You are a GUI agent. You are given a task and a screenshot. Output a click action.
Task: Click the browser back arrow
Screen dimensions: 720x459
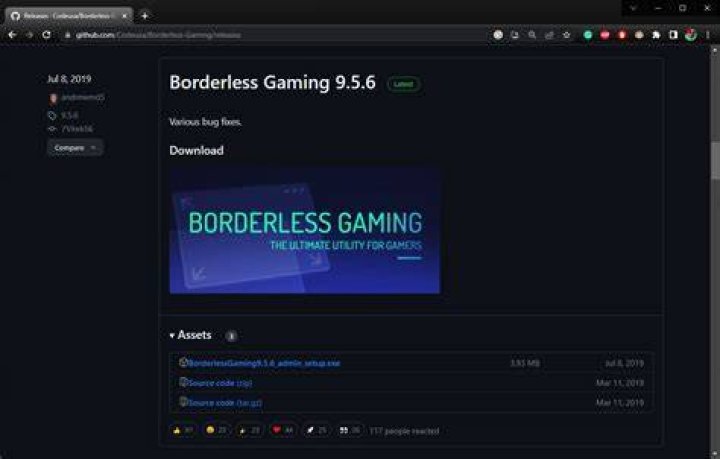click(x=12, y=35)
